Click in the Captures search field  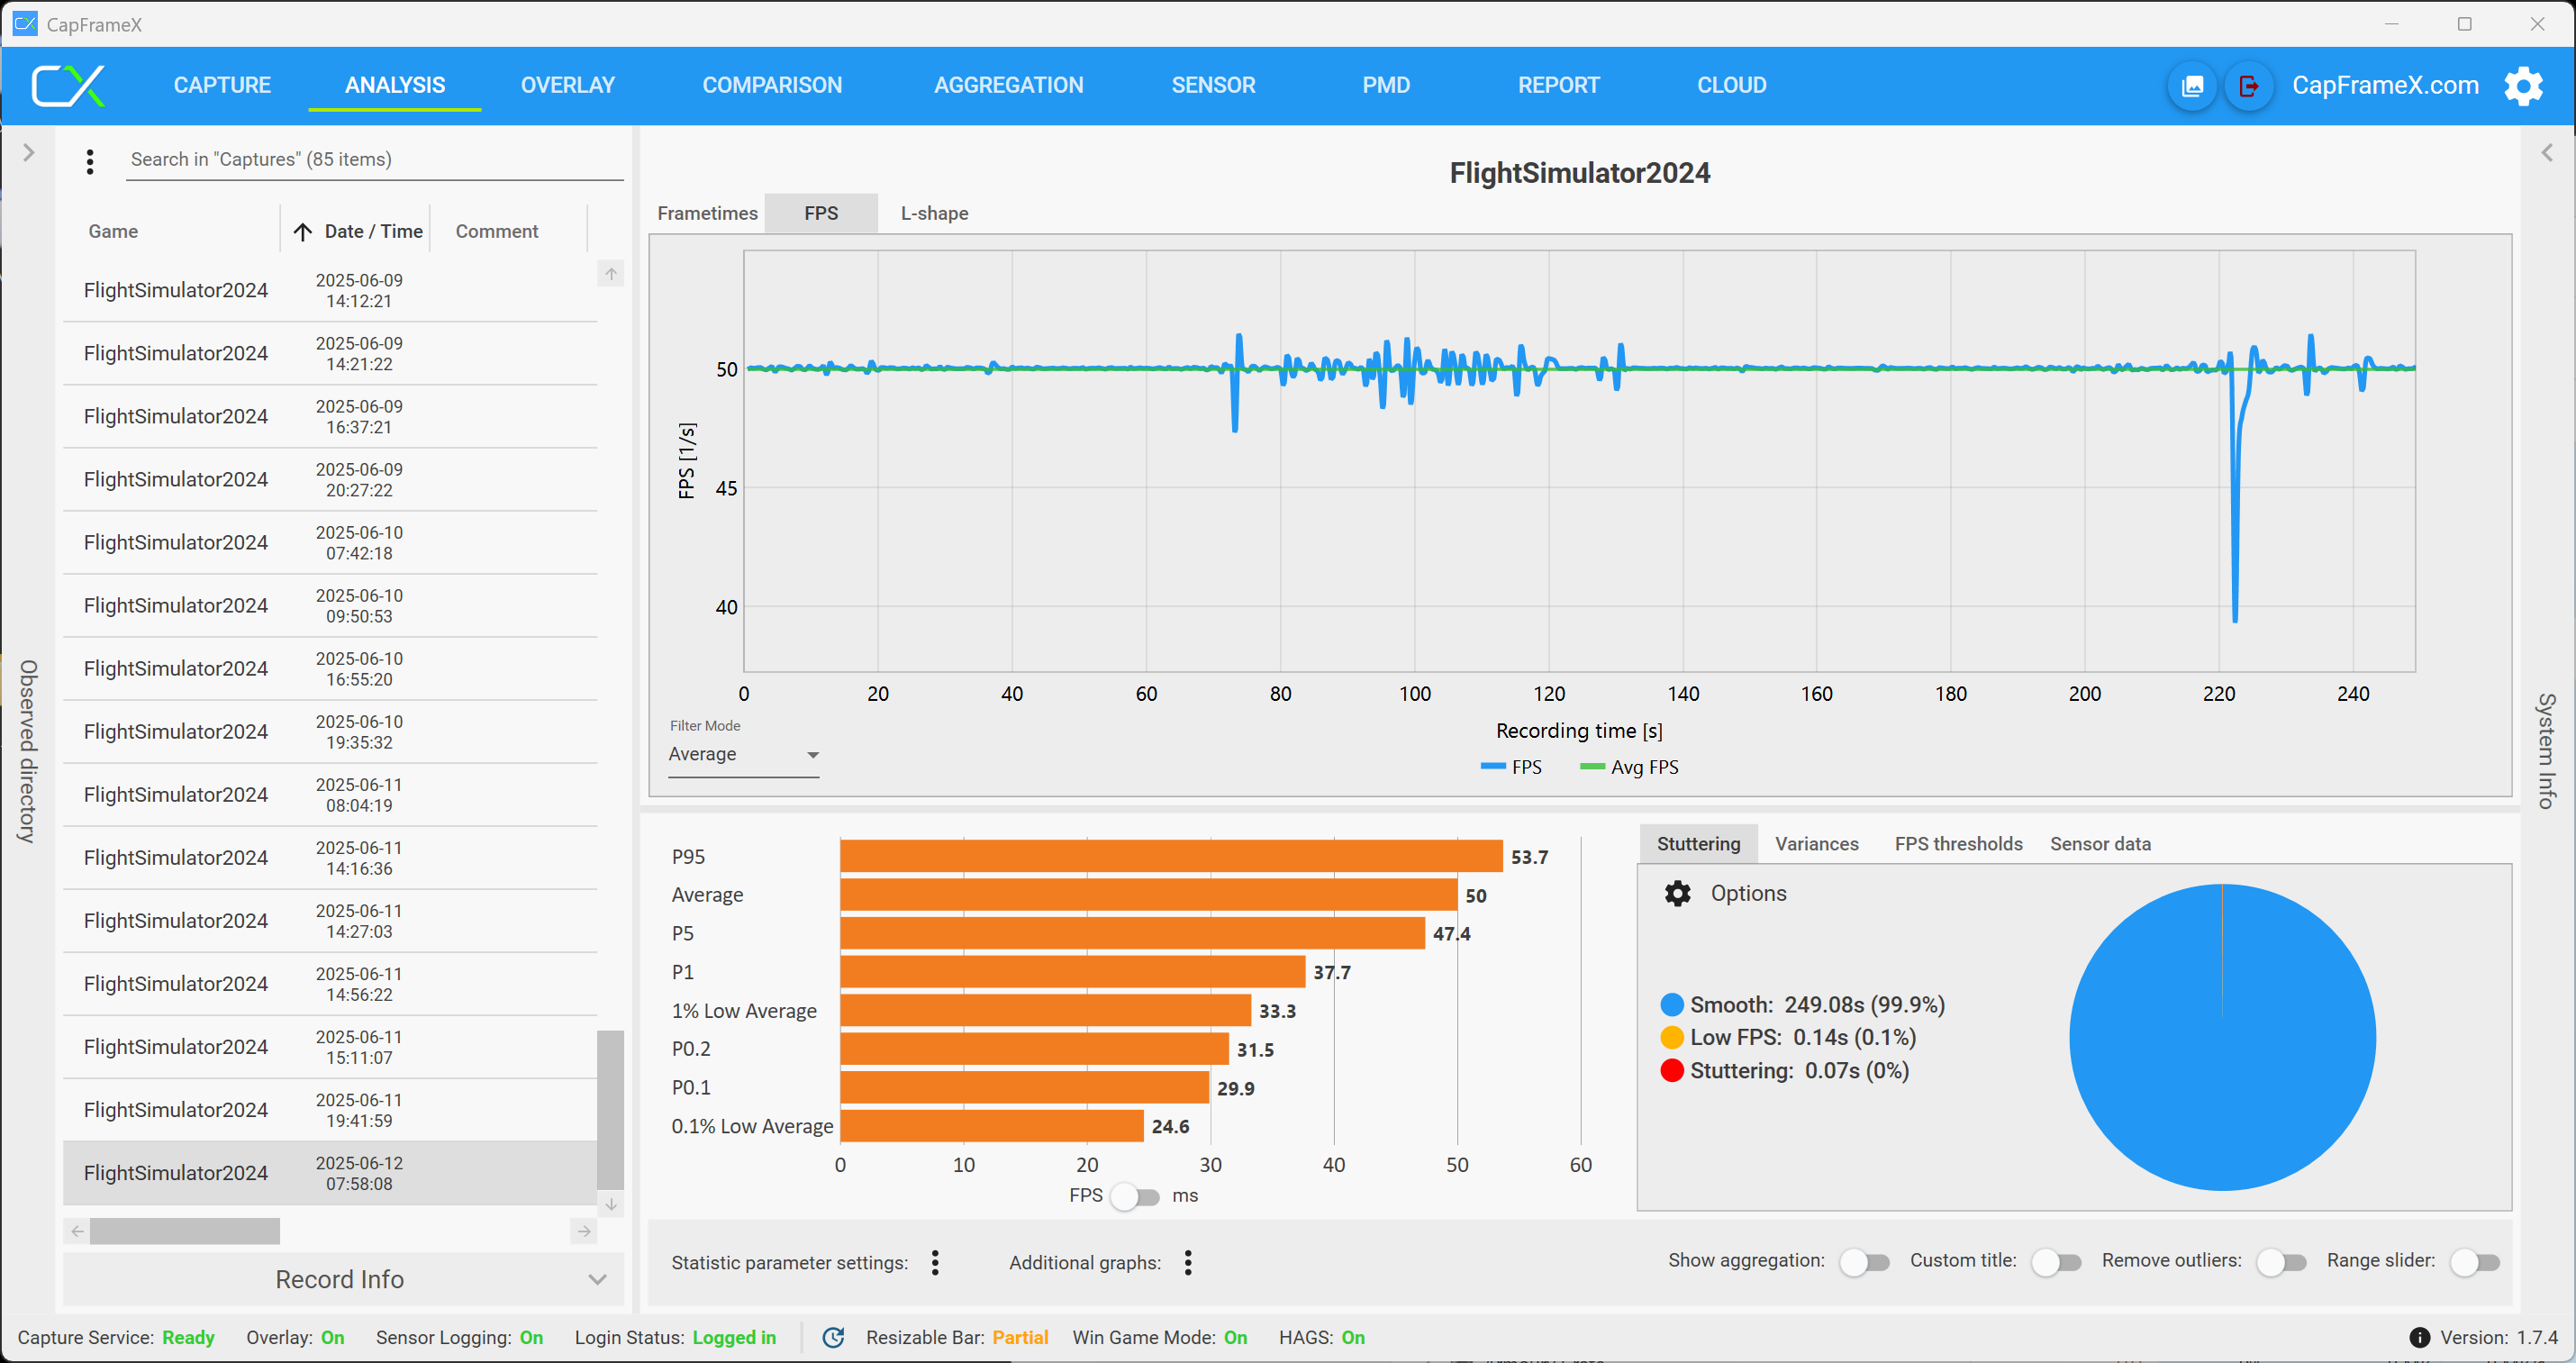click(x=374, y=160)
